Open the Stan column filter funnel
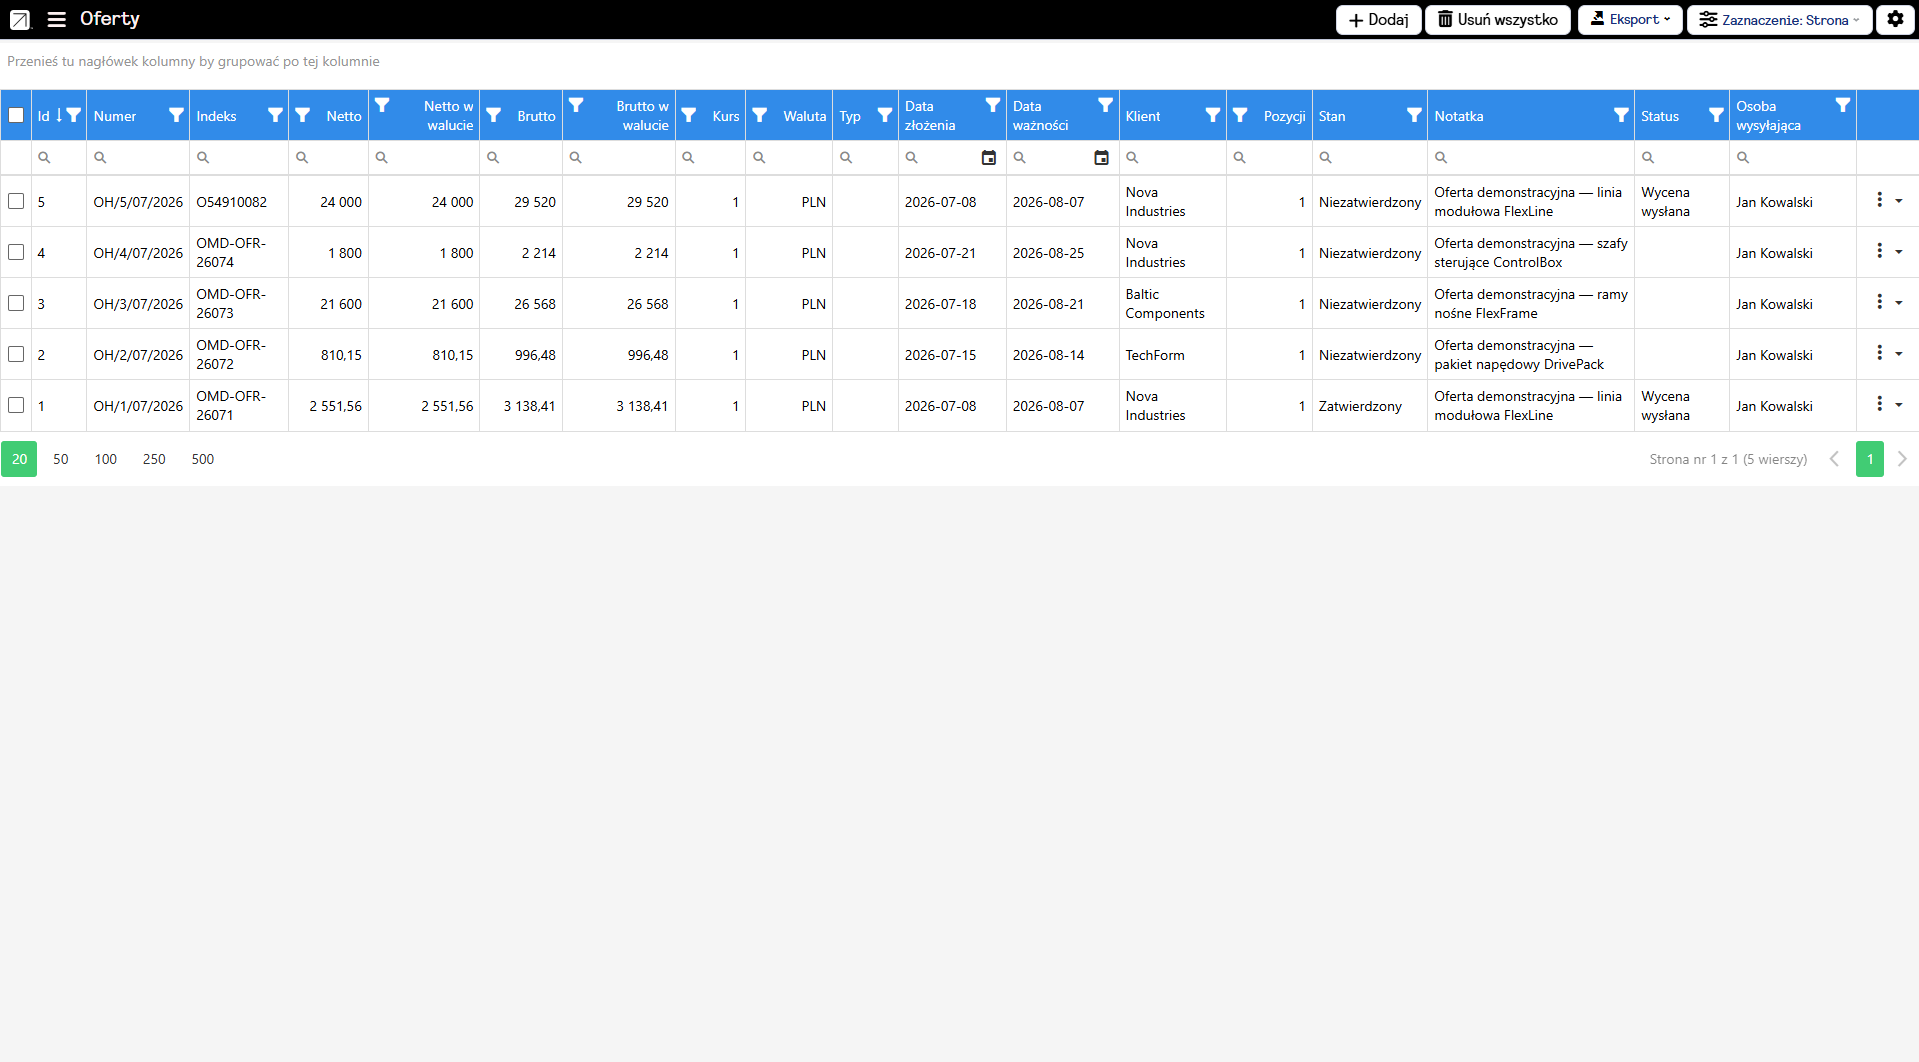The width and height of the screenshot is (1919, 1062). pyautogui.click(x=1414, y=115)
